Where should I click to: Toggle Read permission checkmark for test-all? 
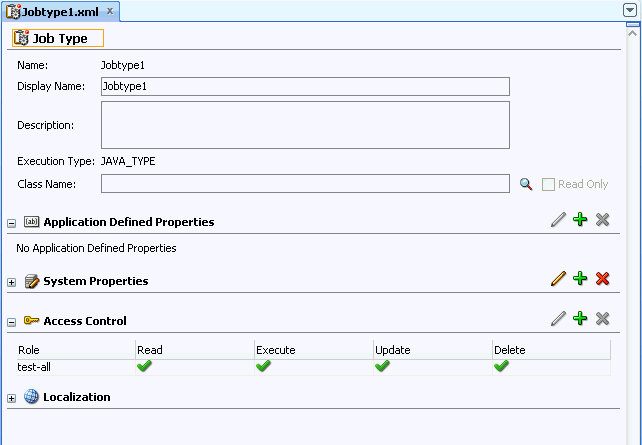tap(144, 366)
